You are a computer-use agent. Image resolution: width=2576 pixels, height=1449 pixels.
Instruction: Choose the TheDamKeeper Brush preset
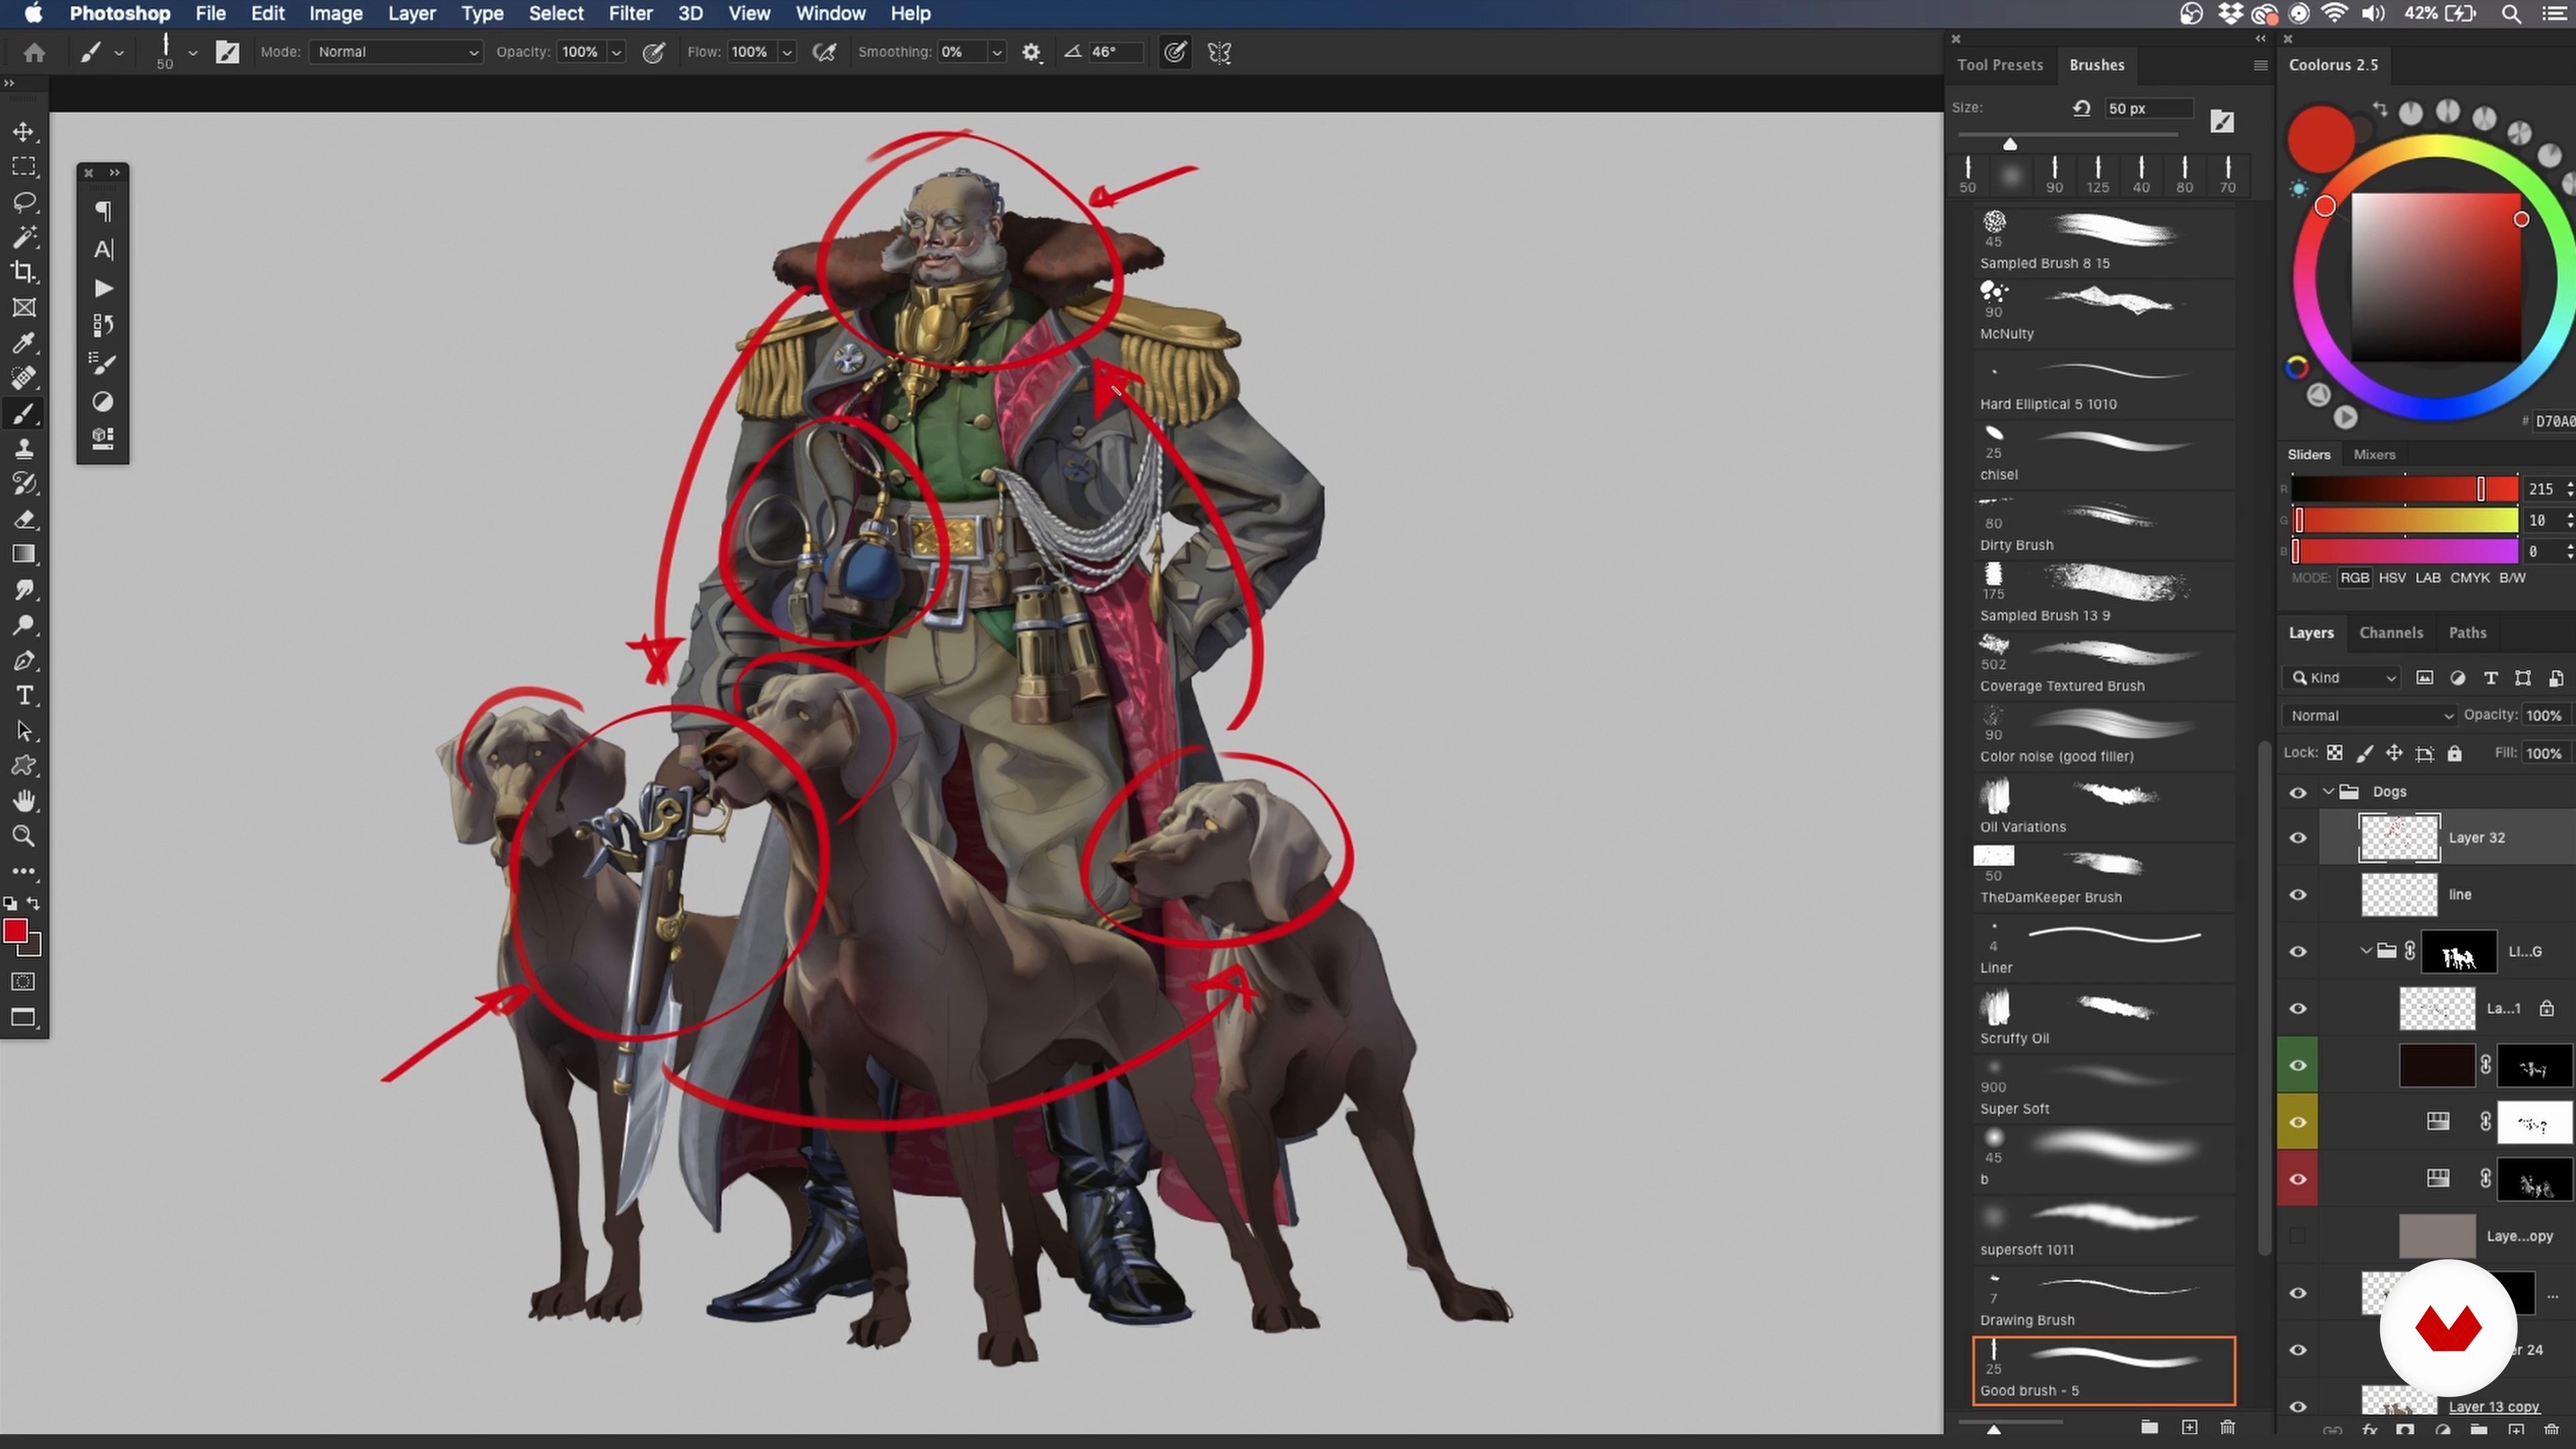(x=2104, y=877)
